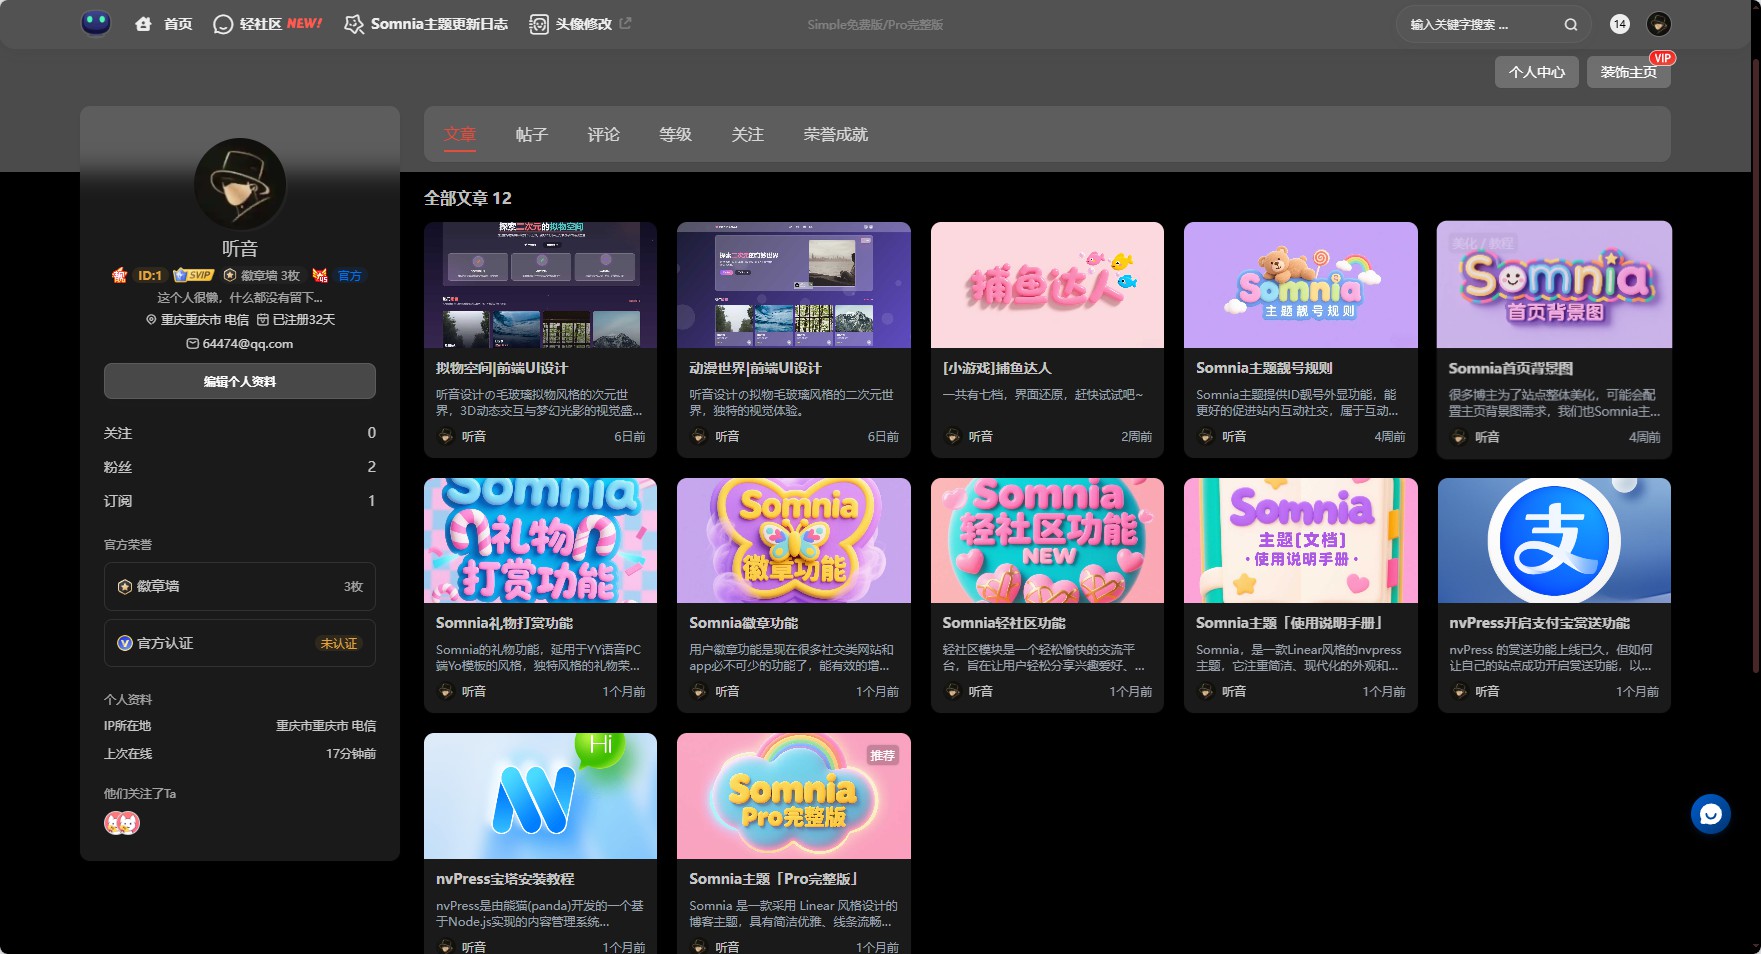This screenshot has height=954, width=1761.
Task: Click 粉丝 count row in sidebar
Action: click(x=240, y=467)
